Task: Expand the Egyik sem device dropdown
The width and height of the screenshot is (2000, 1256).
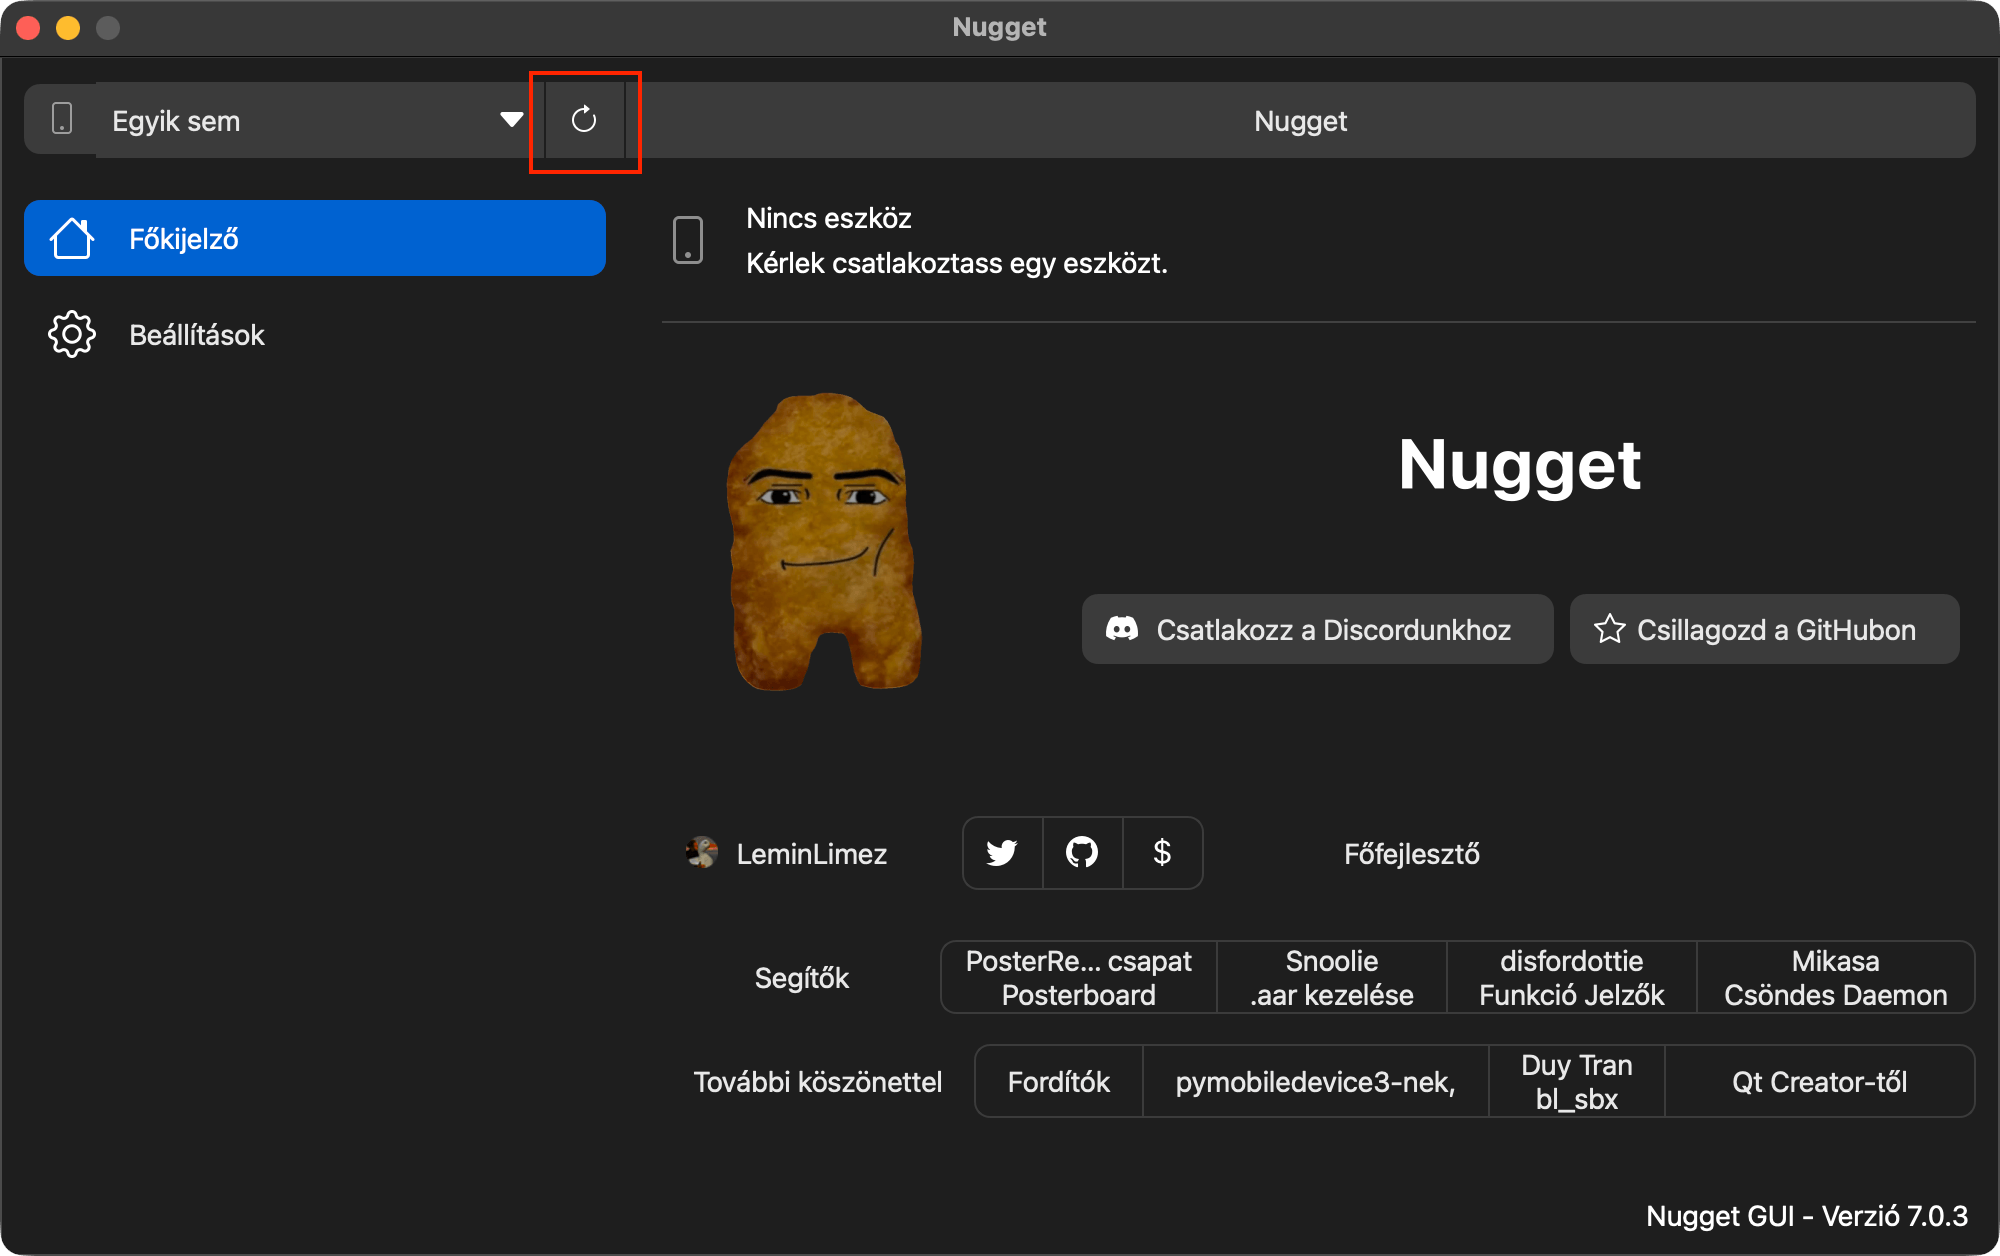Action: [300, 121]
